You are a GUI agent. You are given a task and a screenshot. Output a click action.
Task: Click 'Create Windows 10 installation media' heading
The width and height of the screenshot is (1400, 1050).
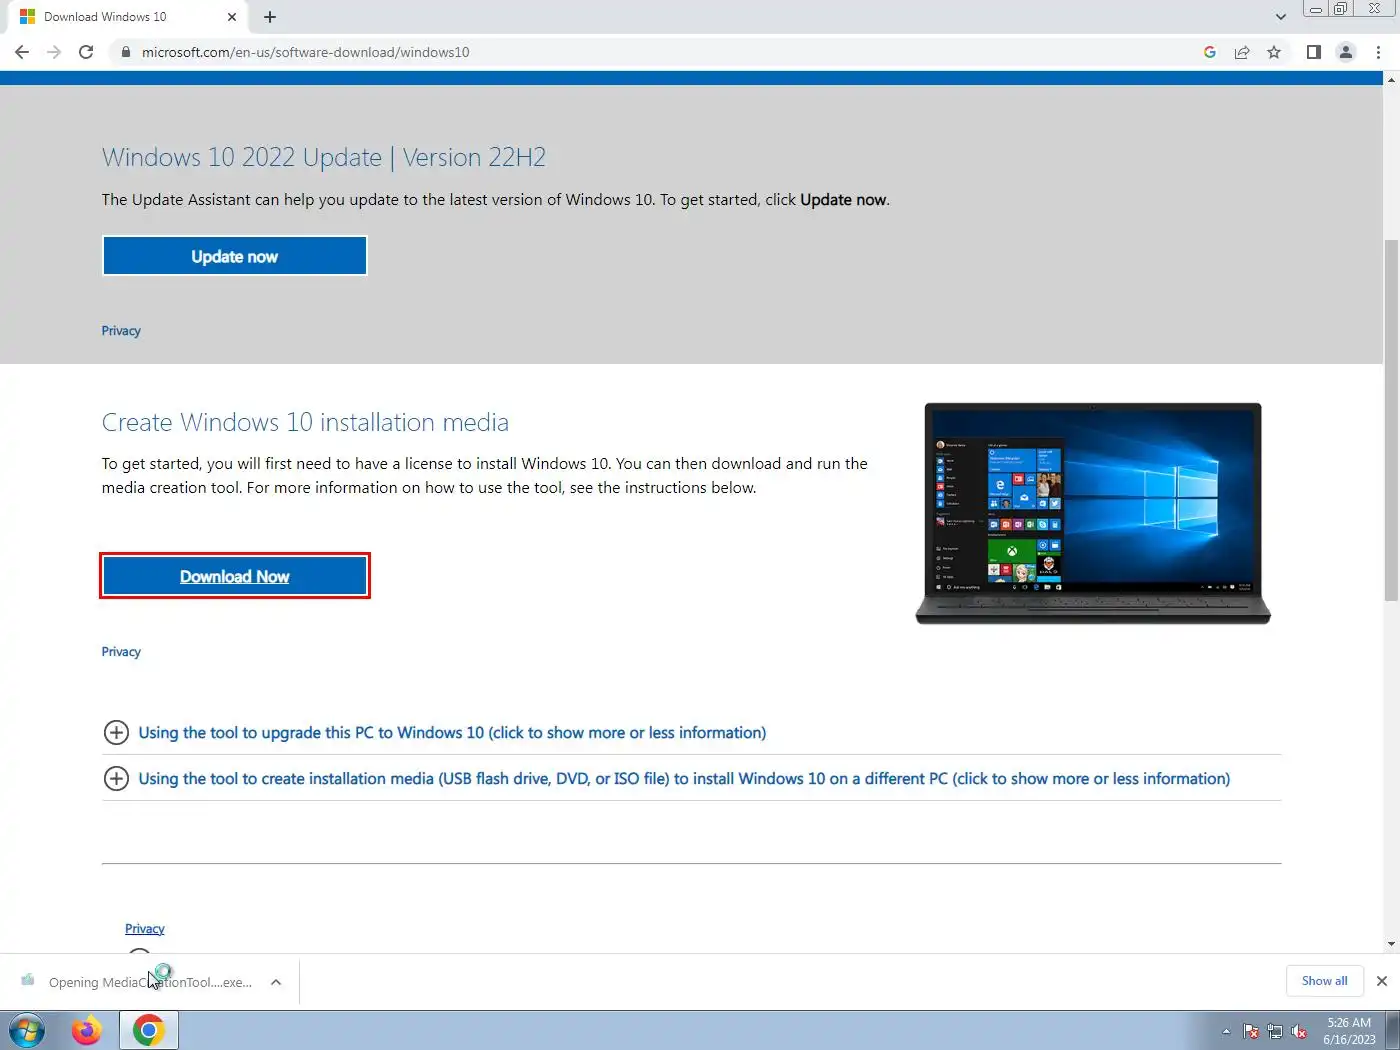pos(305,422)
